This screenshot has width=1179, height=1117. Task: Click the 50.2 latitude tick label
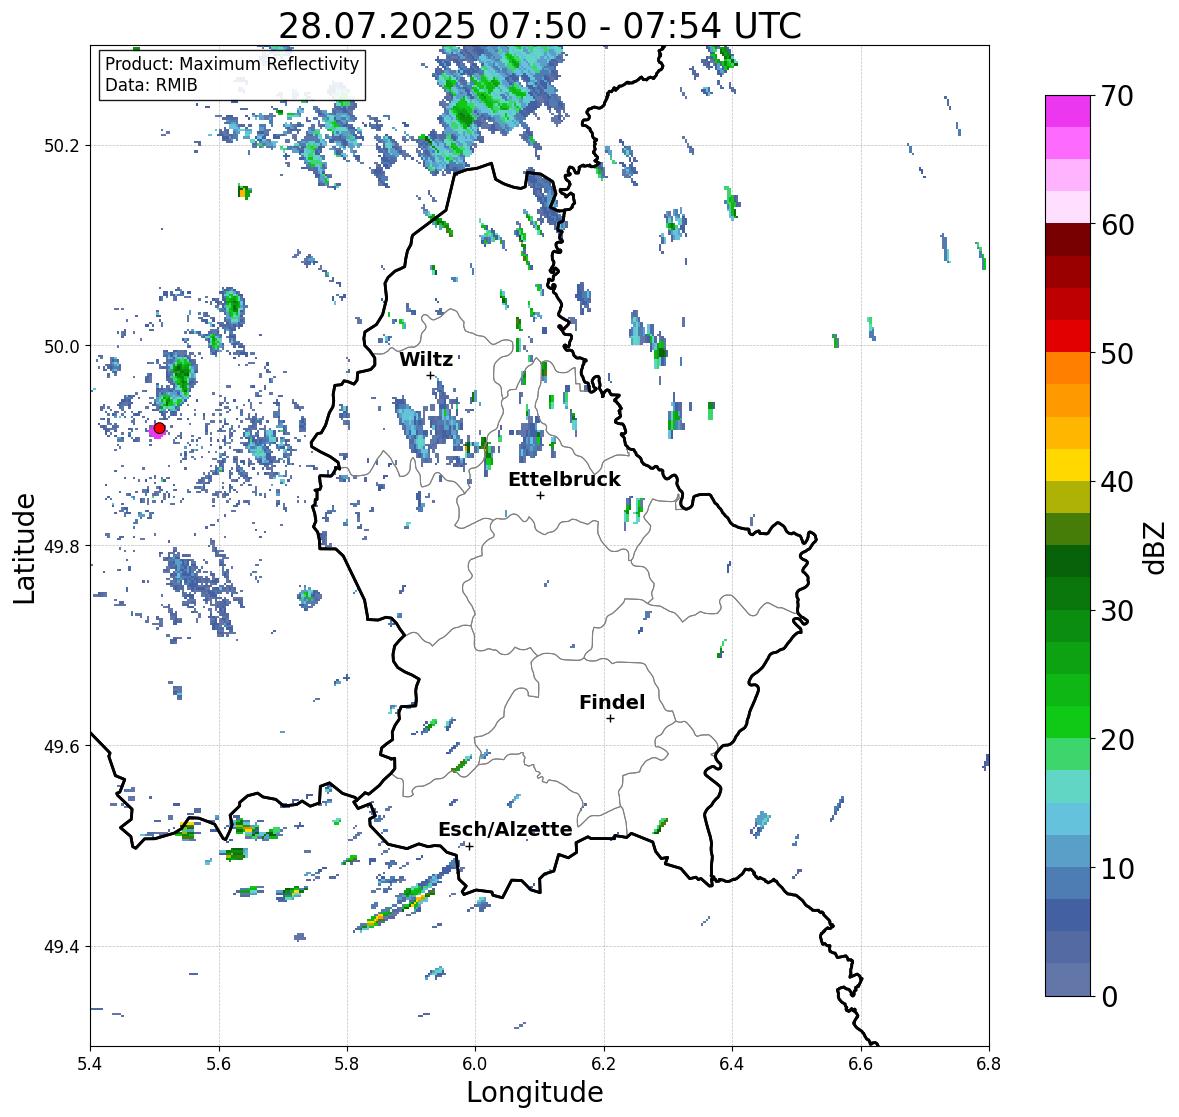(62, 146)
